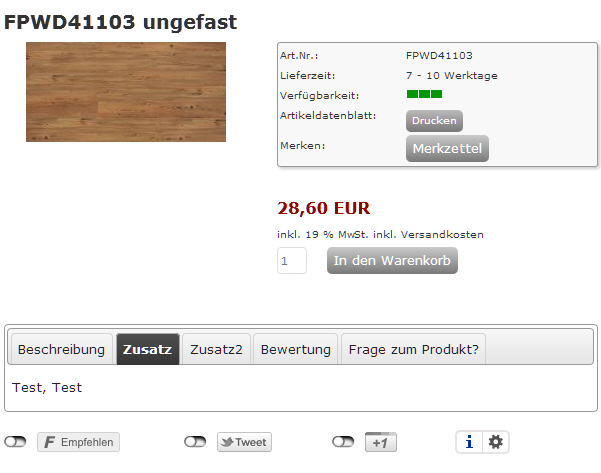Click the Twitter Tweet bird button
The image size is (601, 473).
pyautogui.click(x=244, y=442)
